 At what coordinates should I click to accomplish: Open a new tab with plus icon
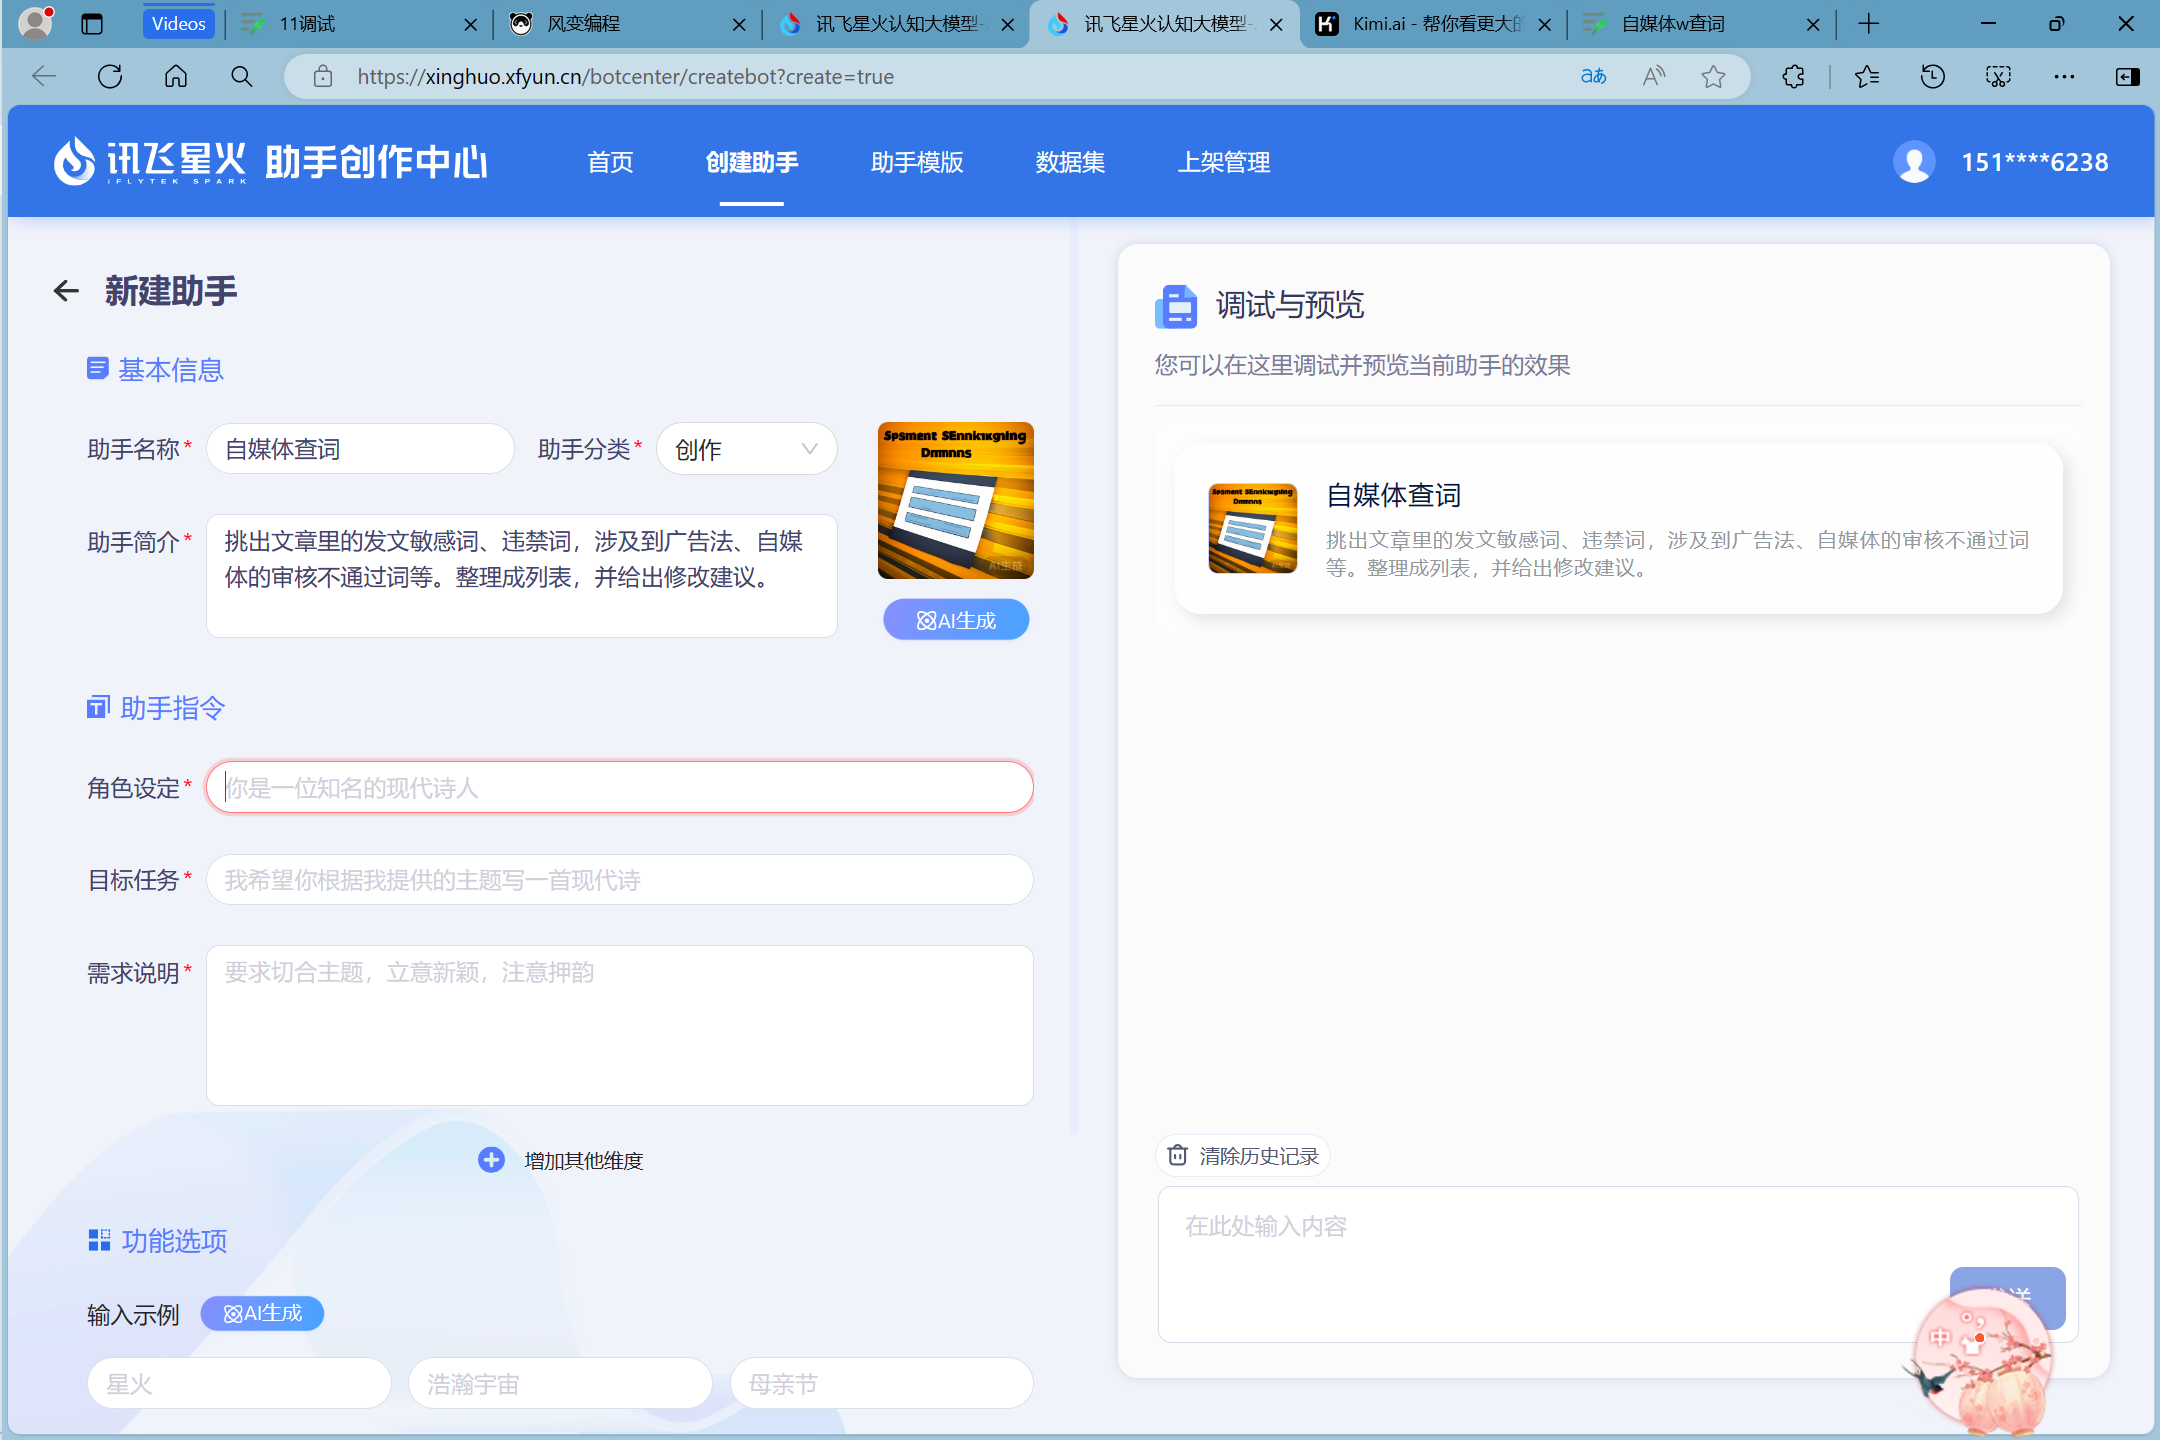[x=1868, y=24]
